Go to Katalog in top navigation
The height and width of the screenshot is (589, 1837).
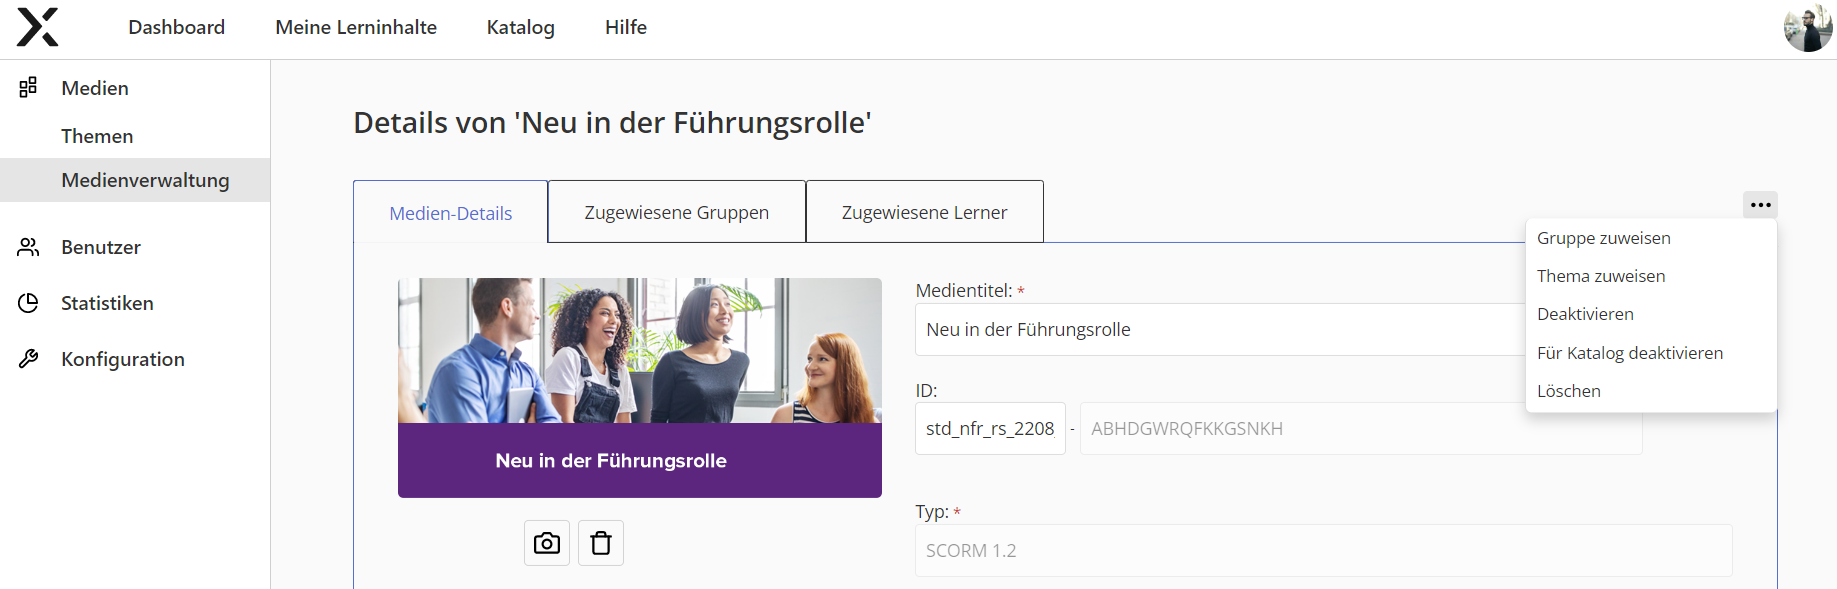coord(520,28)
